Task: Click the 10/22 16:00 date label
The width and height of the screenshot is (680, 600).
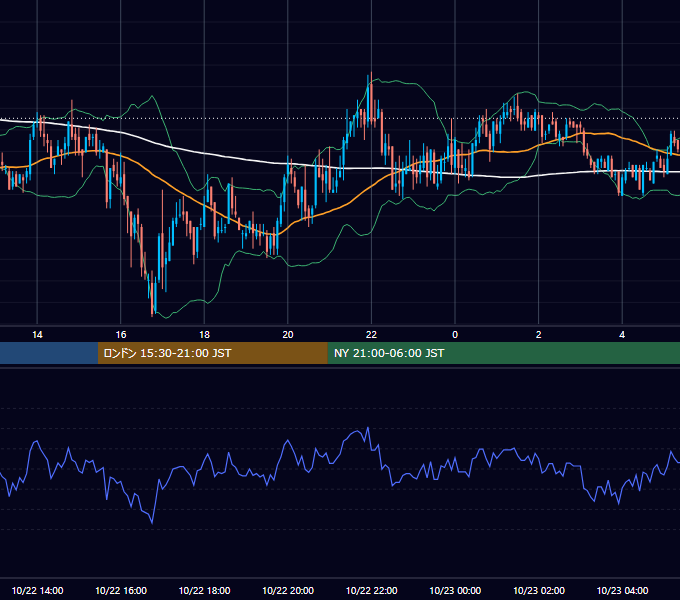Action: pyautogui.click(x=121, y=590)
